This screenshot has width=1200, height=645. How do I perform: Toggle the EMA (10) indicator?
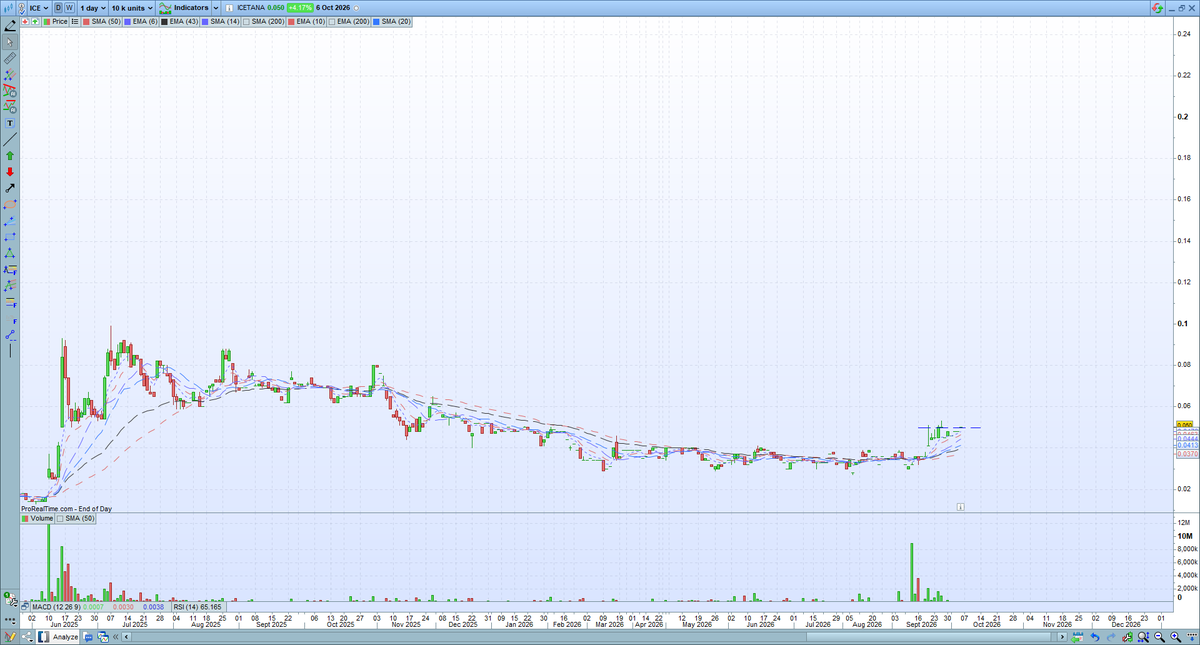(x=306, y=21)
